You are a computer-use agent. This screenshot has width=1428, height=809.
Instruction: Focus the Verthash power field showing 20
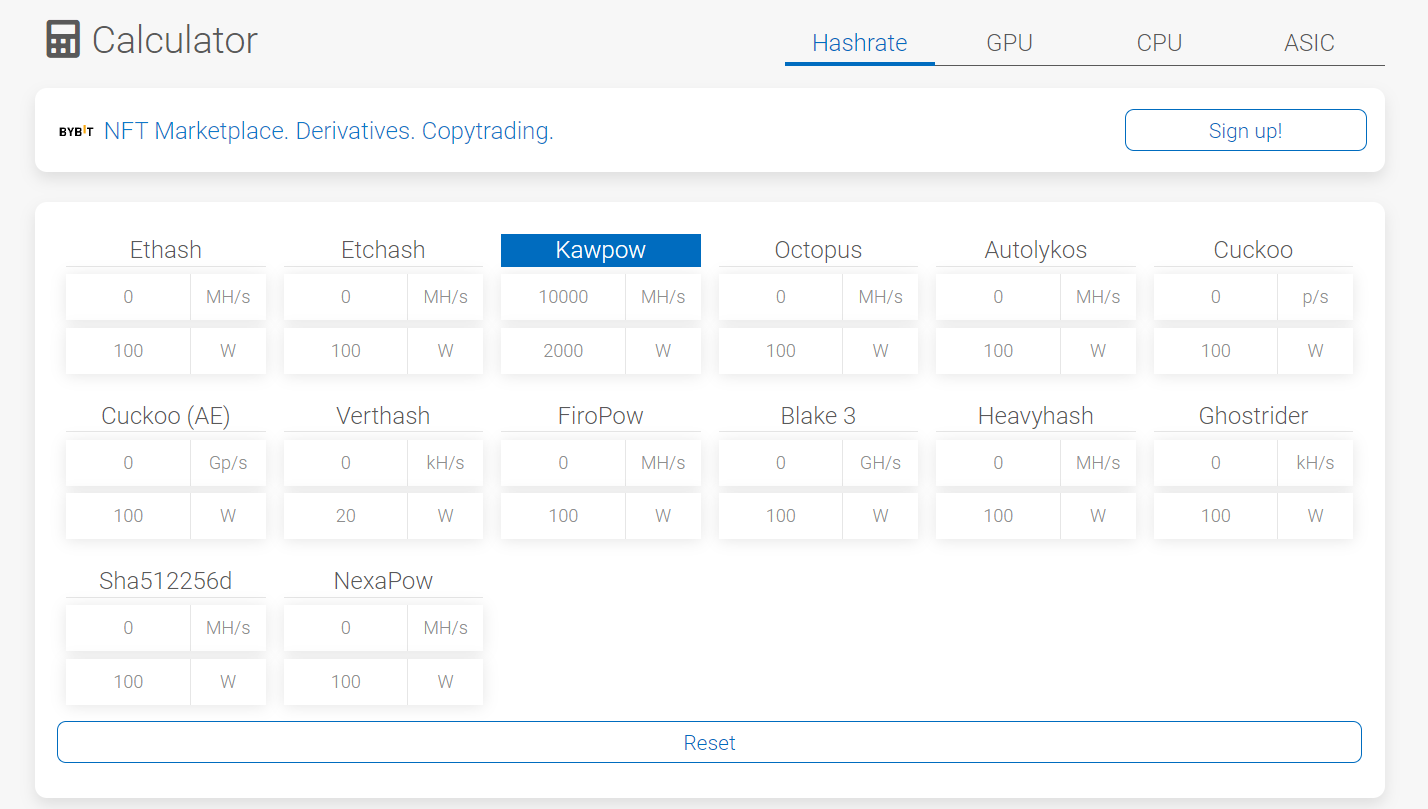pos(346,516)
